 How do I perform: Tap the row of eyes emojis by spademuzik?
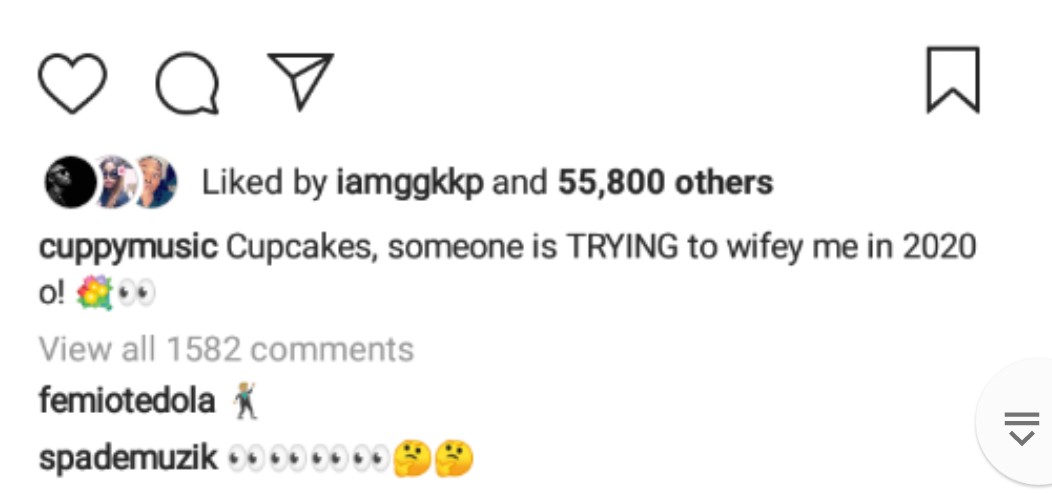coord(307,460)
